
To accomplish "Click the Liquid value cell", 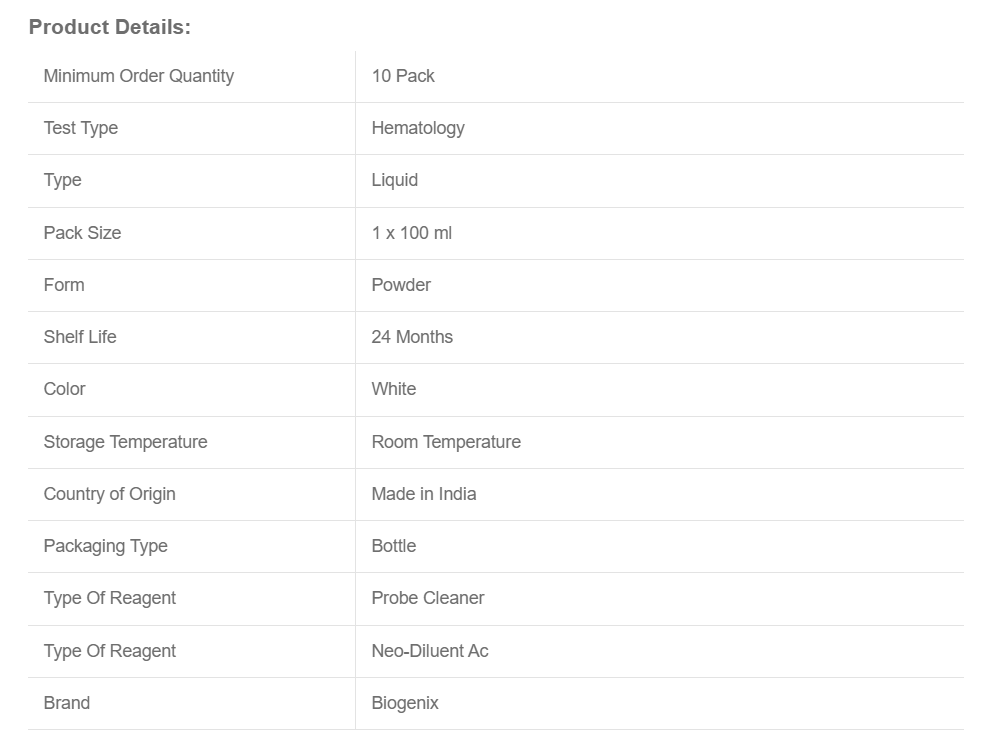I will 394,180.
